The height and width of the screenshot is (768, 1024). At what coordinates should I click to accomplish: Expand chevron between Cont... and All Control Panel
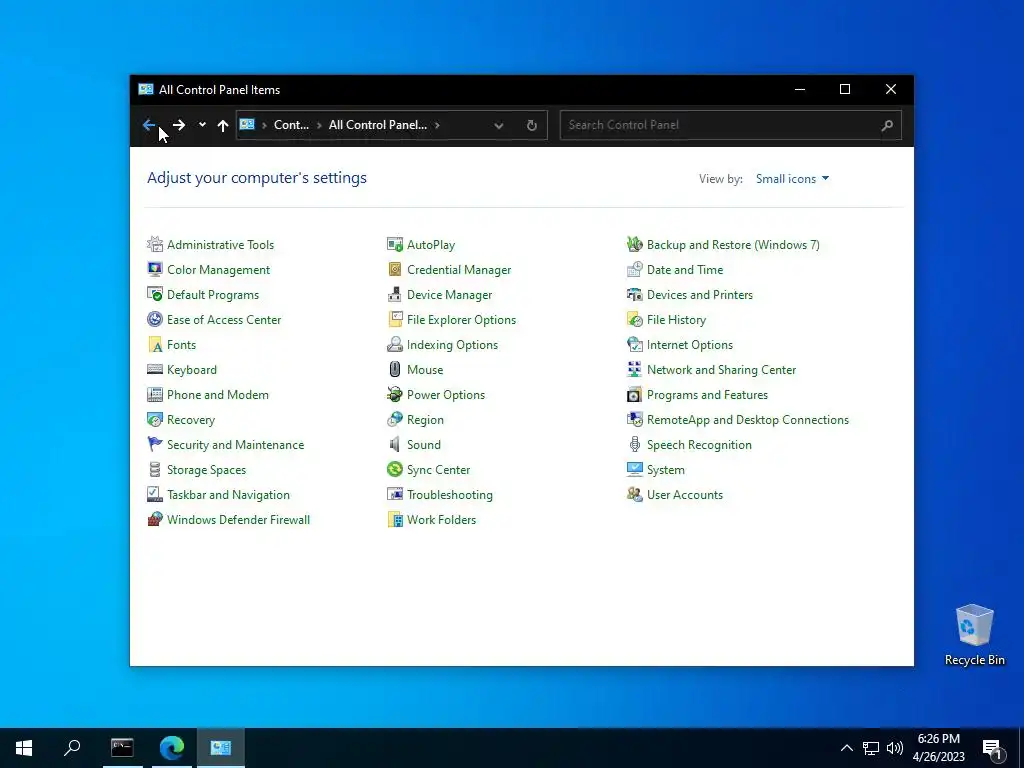[x=319, y=125]
